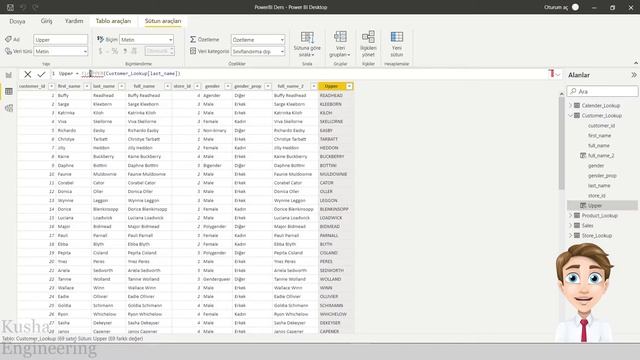Click the user account avatar icon
Viewport: 640px width, 360px height.
pos(575,7)
